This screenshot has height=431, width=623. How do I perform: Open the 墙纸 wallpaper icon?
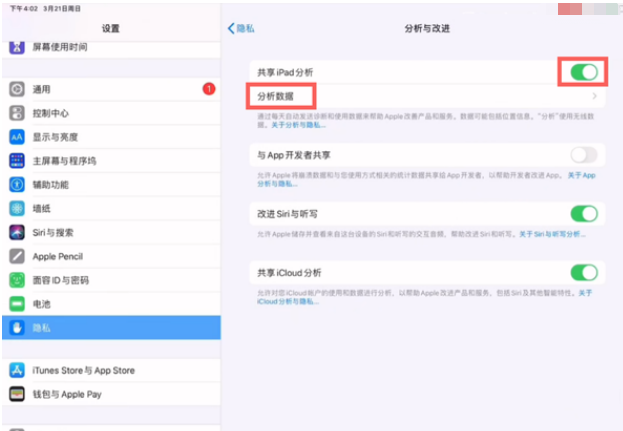pos(17,208)
